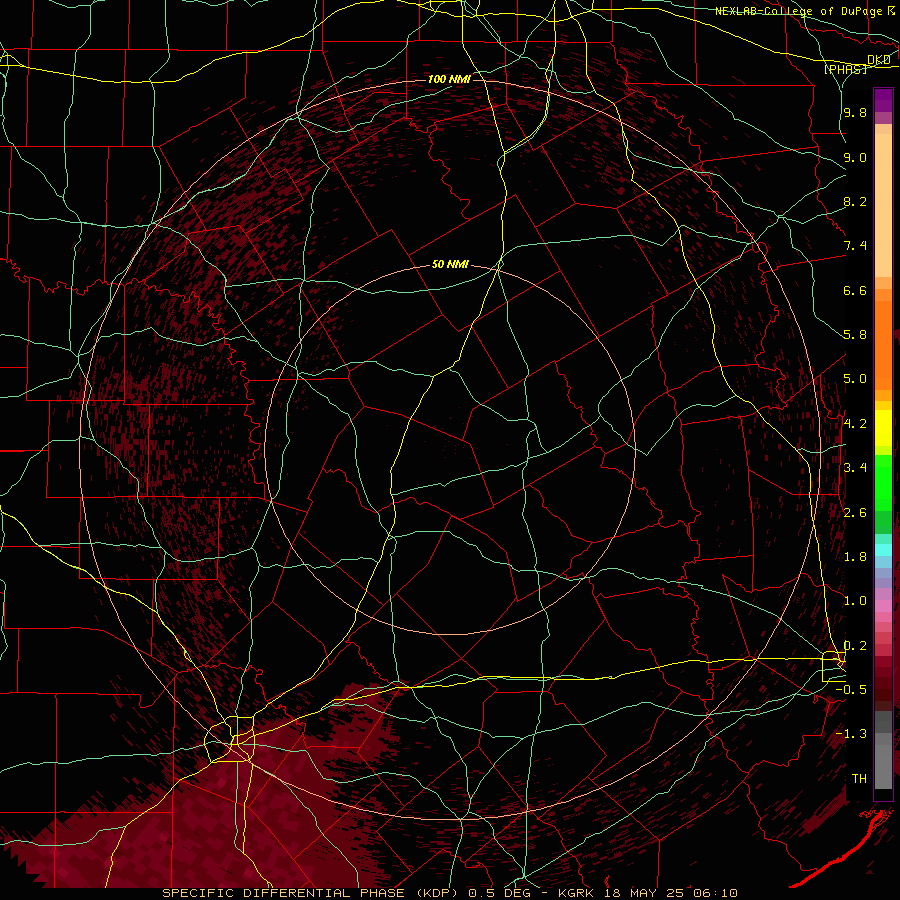Click the 9.0 scale value
The height and width of the screenshot is (900, 900).
pos(855,157)
